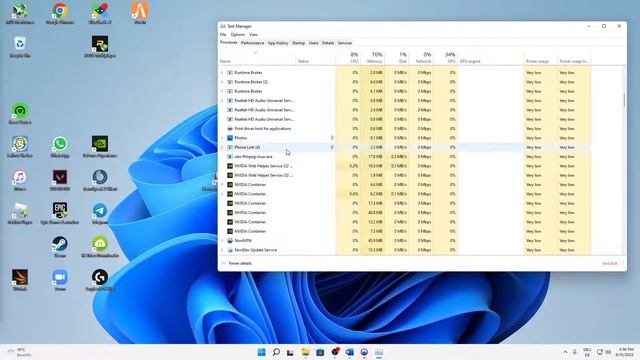Select the Processes tab
The width and height of the screenshot is (640, 360).
tap(229, 42)
